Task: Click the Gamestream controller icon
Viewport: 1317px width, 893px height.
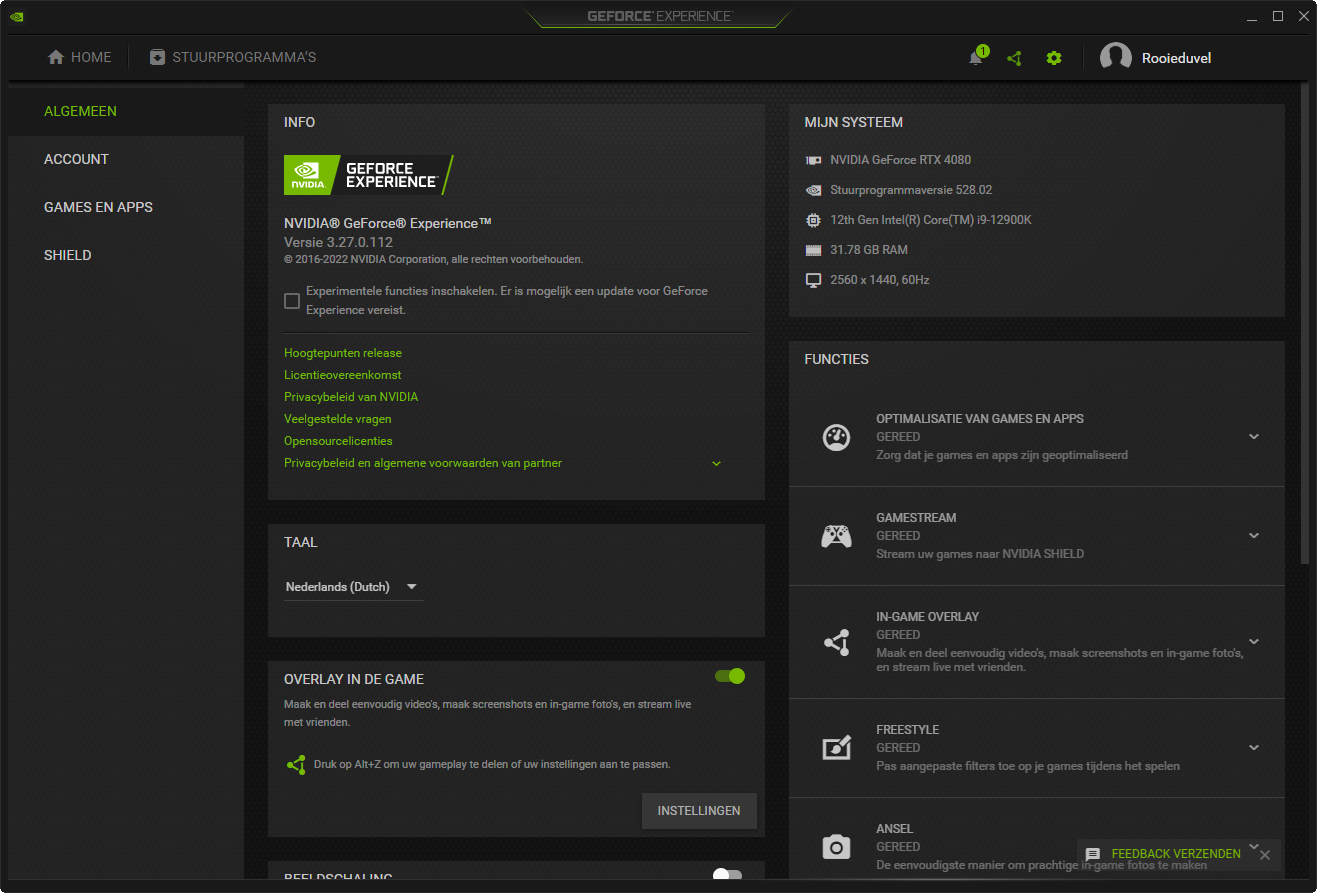Action: [836, 536]
